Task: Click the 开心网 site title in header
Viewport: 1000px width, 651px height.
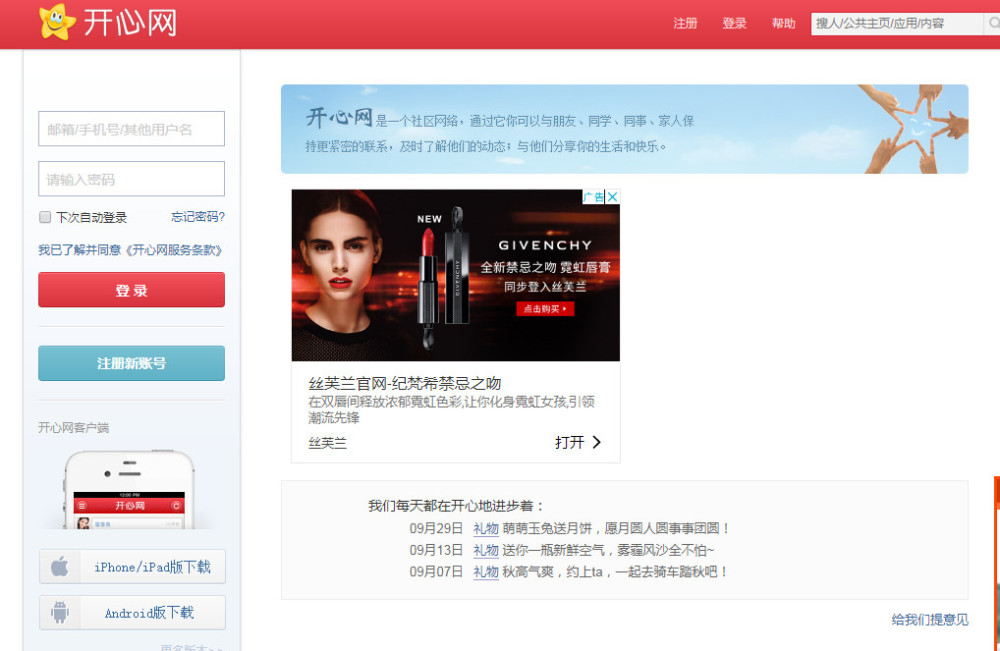Action: coord(130,23)
